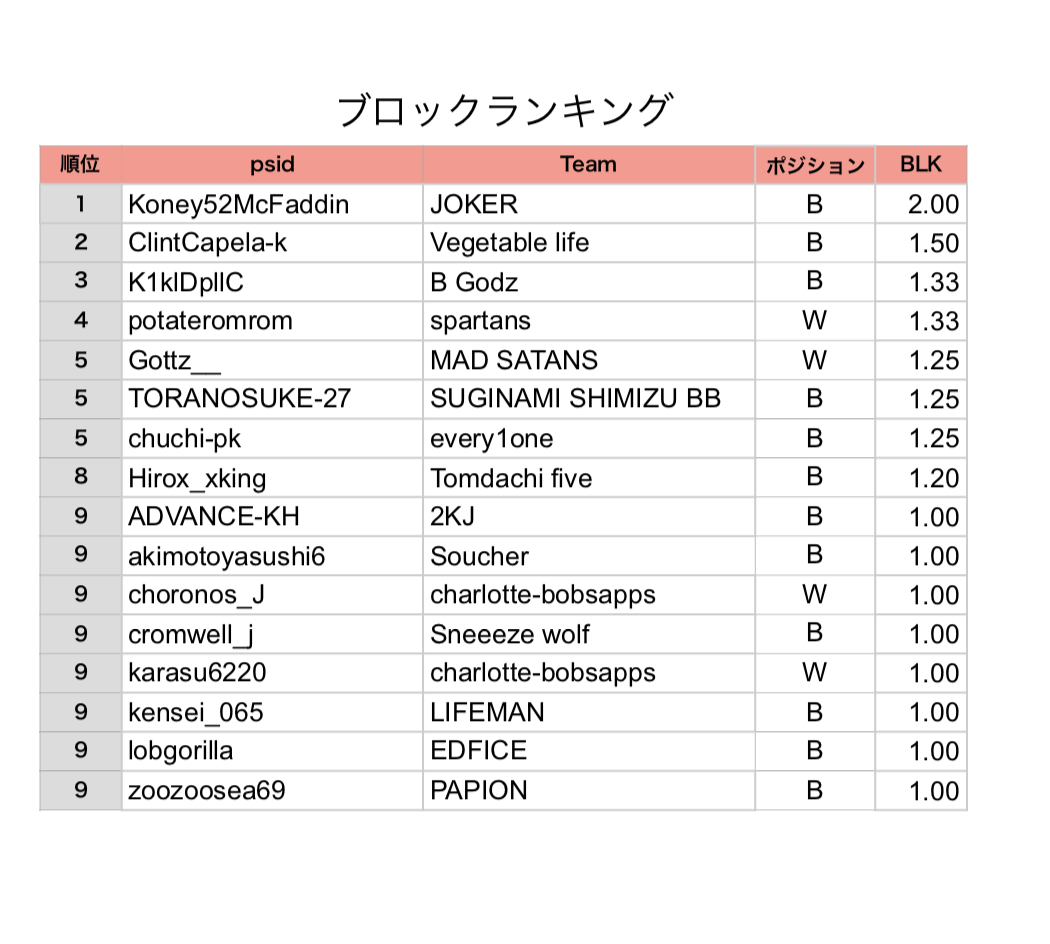Select the ポジション column header
1050x944 pixels.
[x=814, y=166]
